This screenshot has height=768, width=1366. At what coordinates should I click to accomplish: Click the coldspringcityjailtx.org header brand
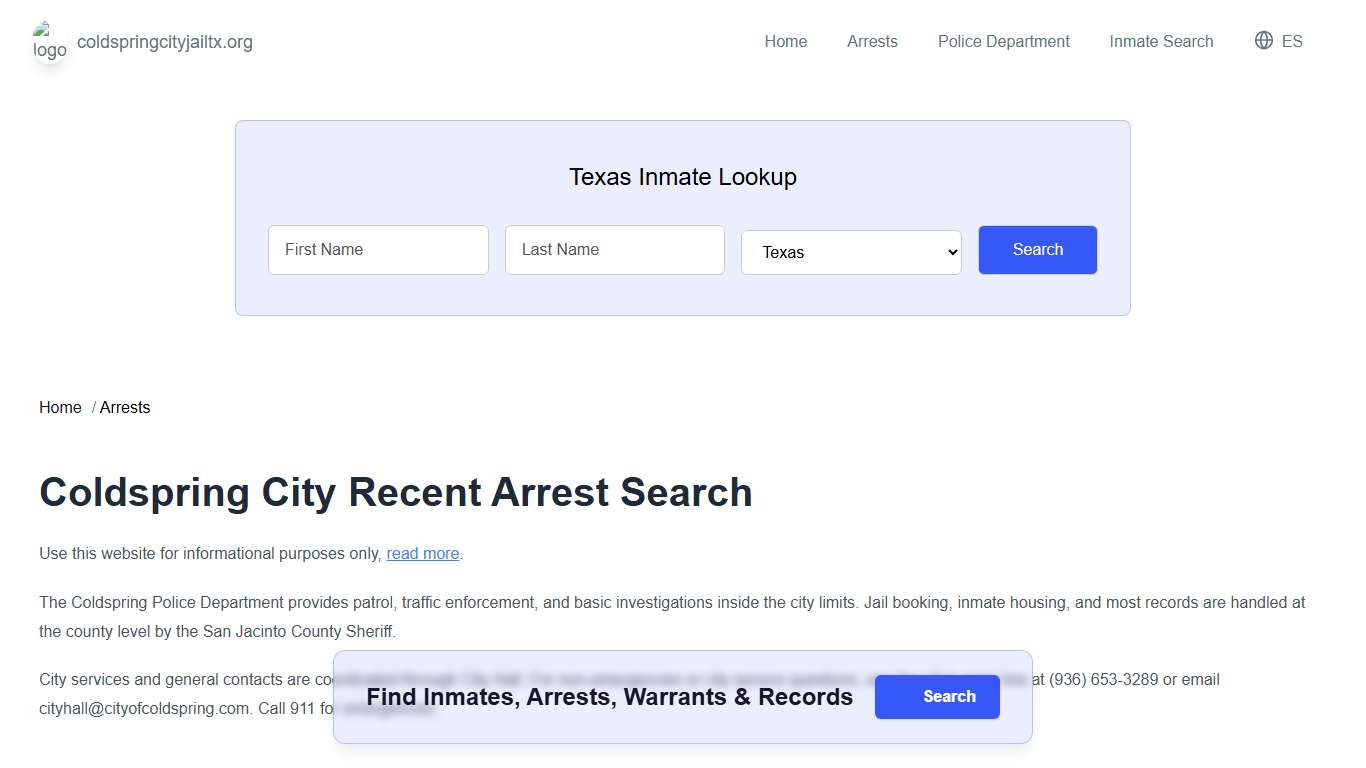tap(165, 42)
